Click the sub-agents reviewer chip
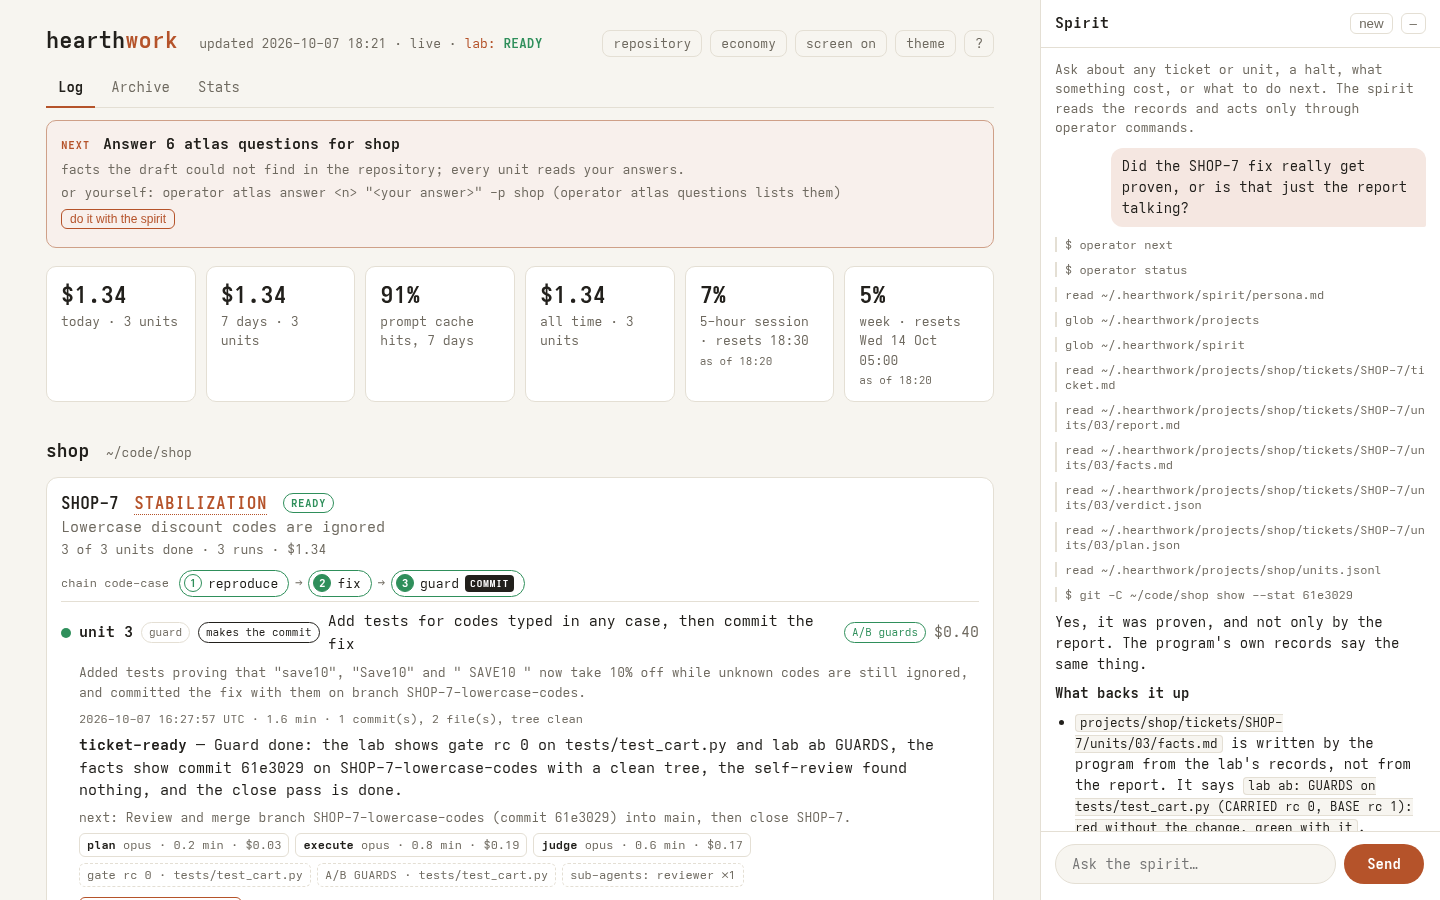This screenshot has height=900, width=1440. tap(652, 875)
